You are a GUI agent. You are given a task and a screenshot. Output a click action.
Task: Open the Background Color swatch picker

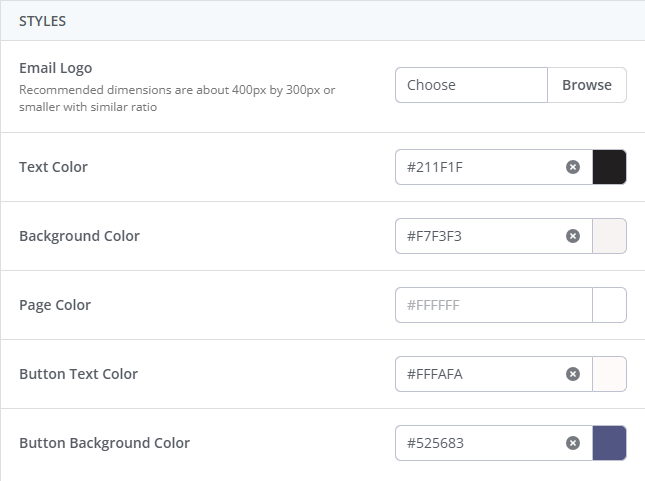(x=610, y=236)
